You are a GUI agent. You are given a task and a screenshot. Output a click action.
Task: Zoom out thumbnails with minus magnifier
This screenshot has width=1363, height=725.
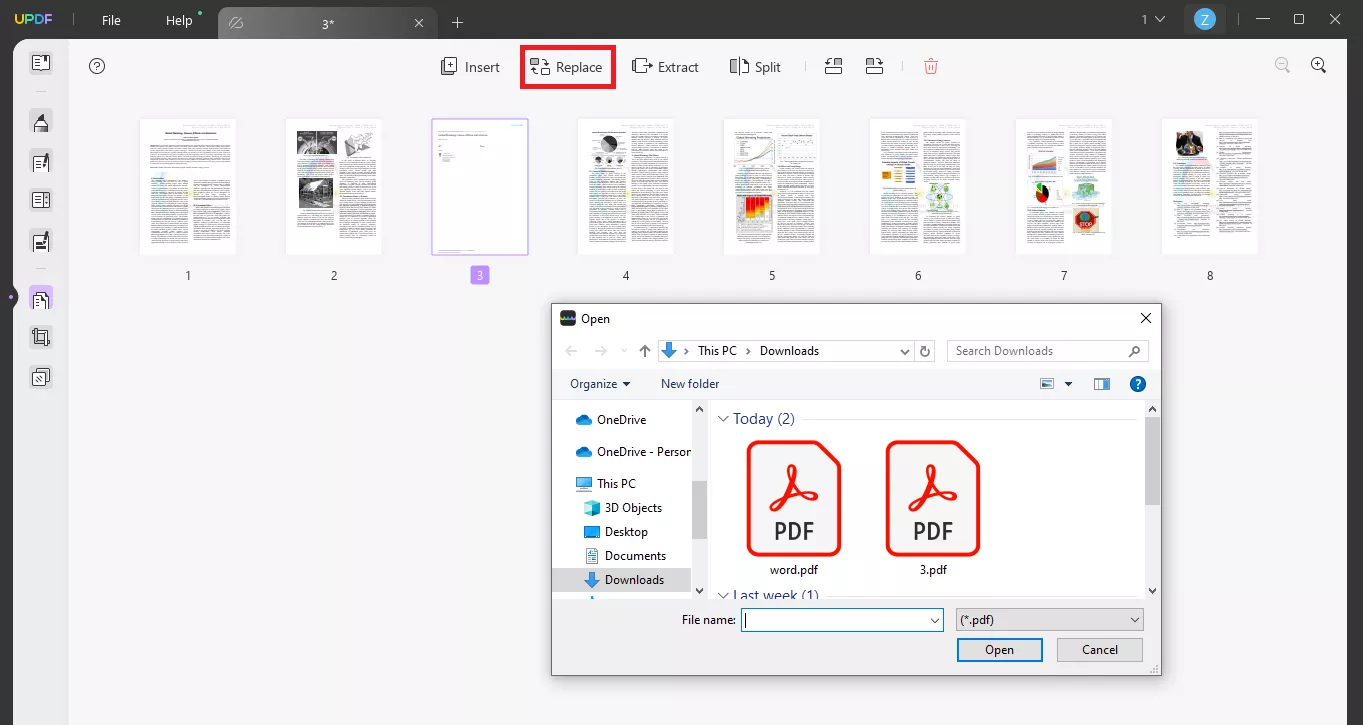[1282, 65]
